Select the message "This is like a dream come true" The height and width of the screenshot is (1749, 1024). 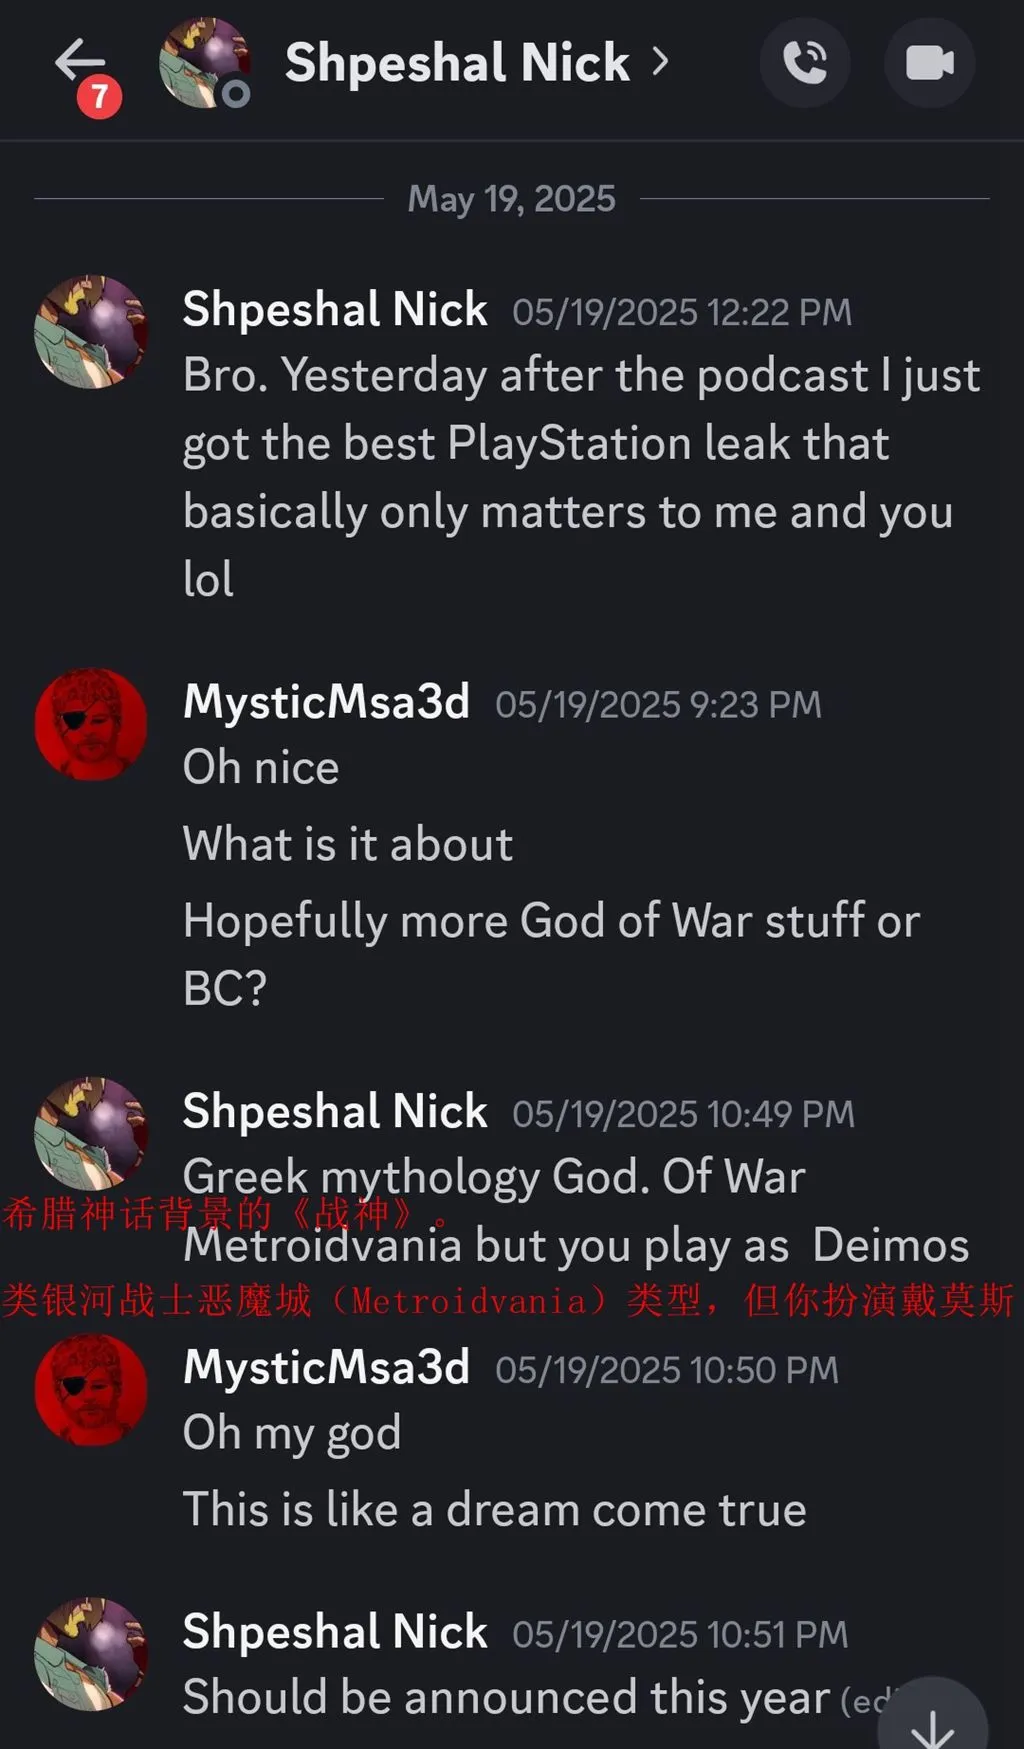tap(494, 1509)
